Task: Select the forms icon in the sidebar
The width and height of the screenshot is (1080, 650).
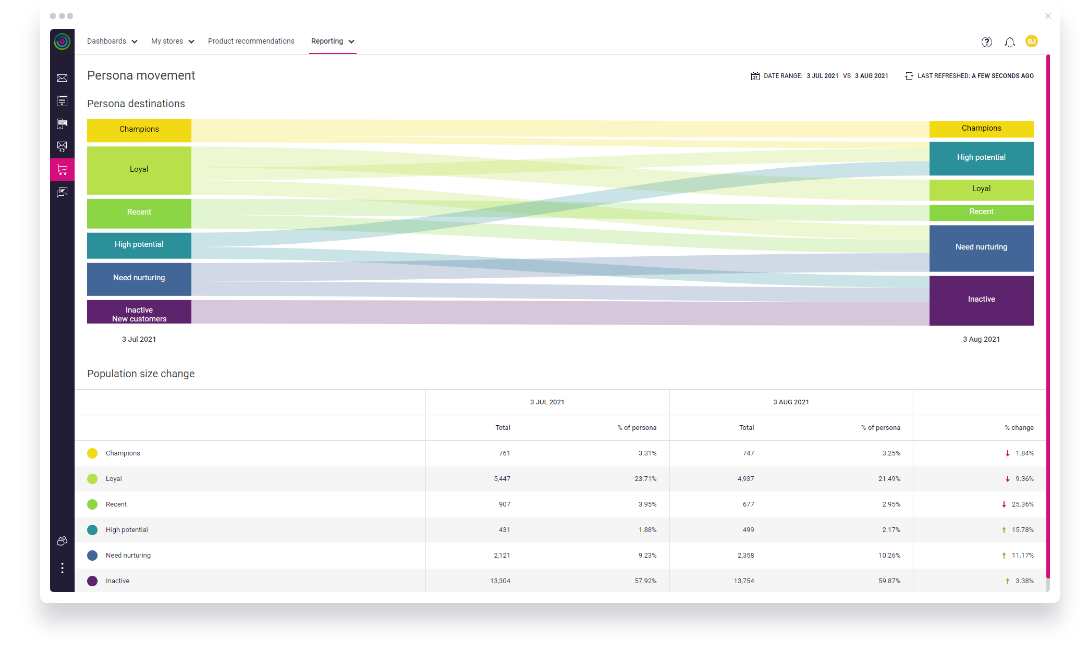Action: (x=62, y=100)
